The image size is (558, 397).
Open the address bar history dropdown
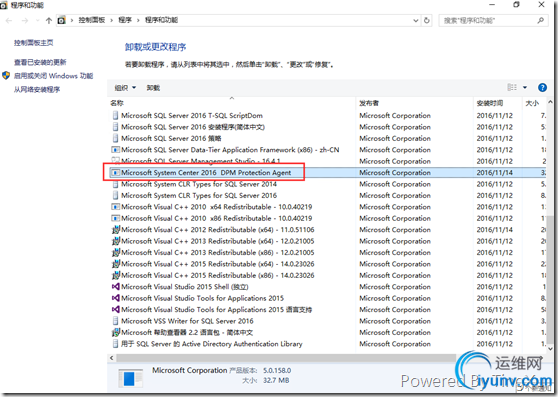pos(415,21)
